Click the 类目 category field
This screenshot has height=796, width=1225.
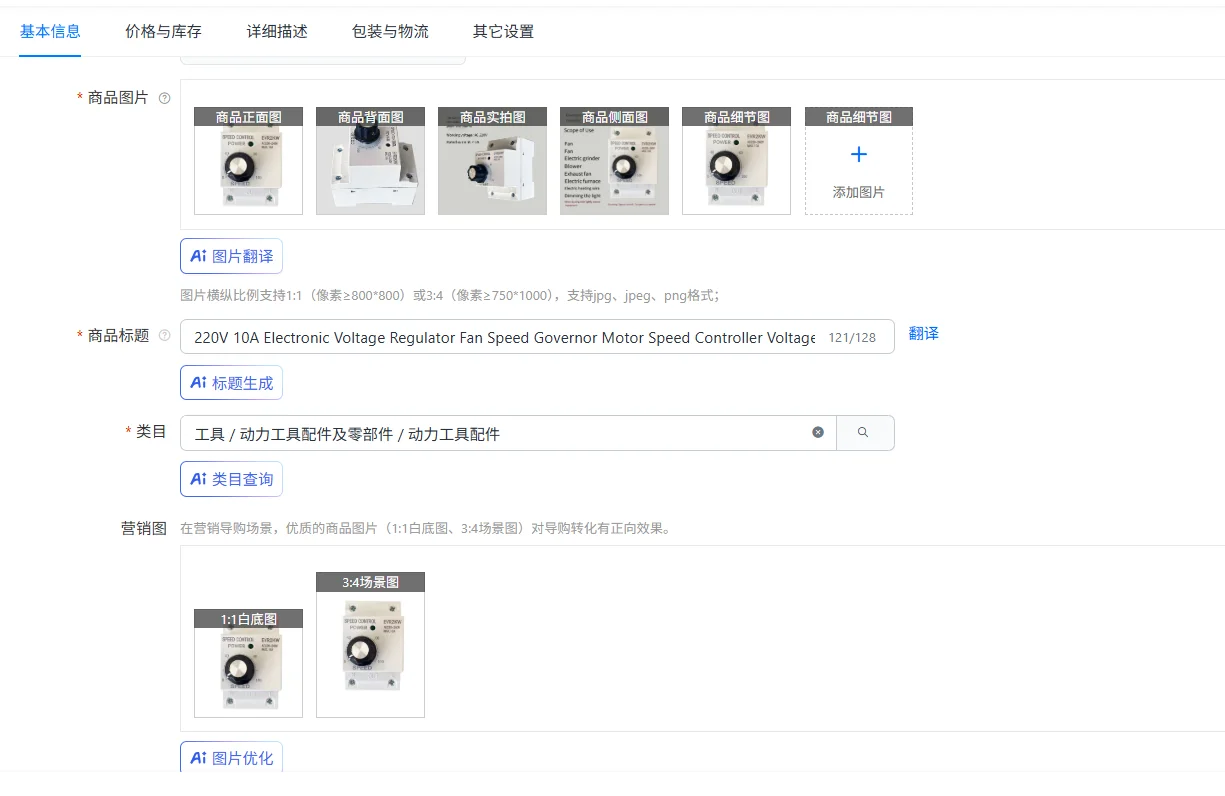[508, 433]
